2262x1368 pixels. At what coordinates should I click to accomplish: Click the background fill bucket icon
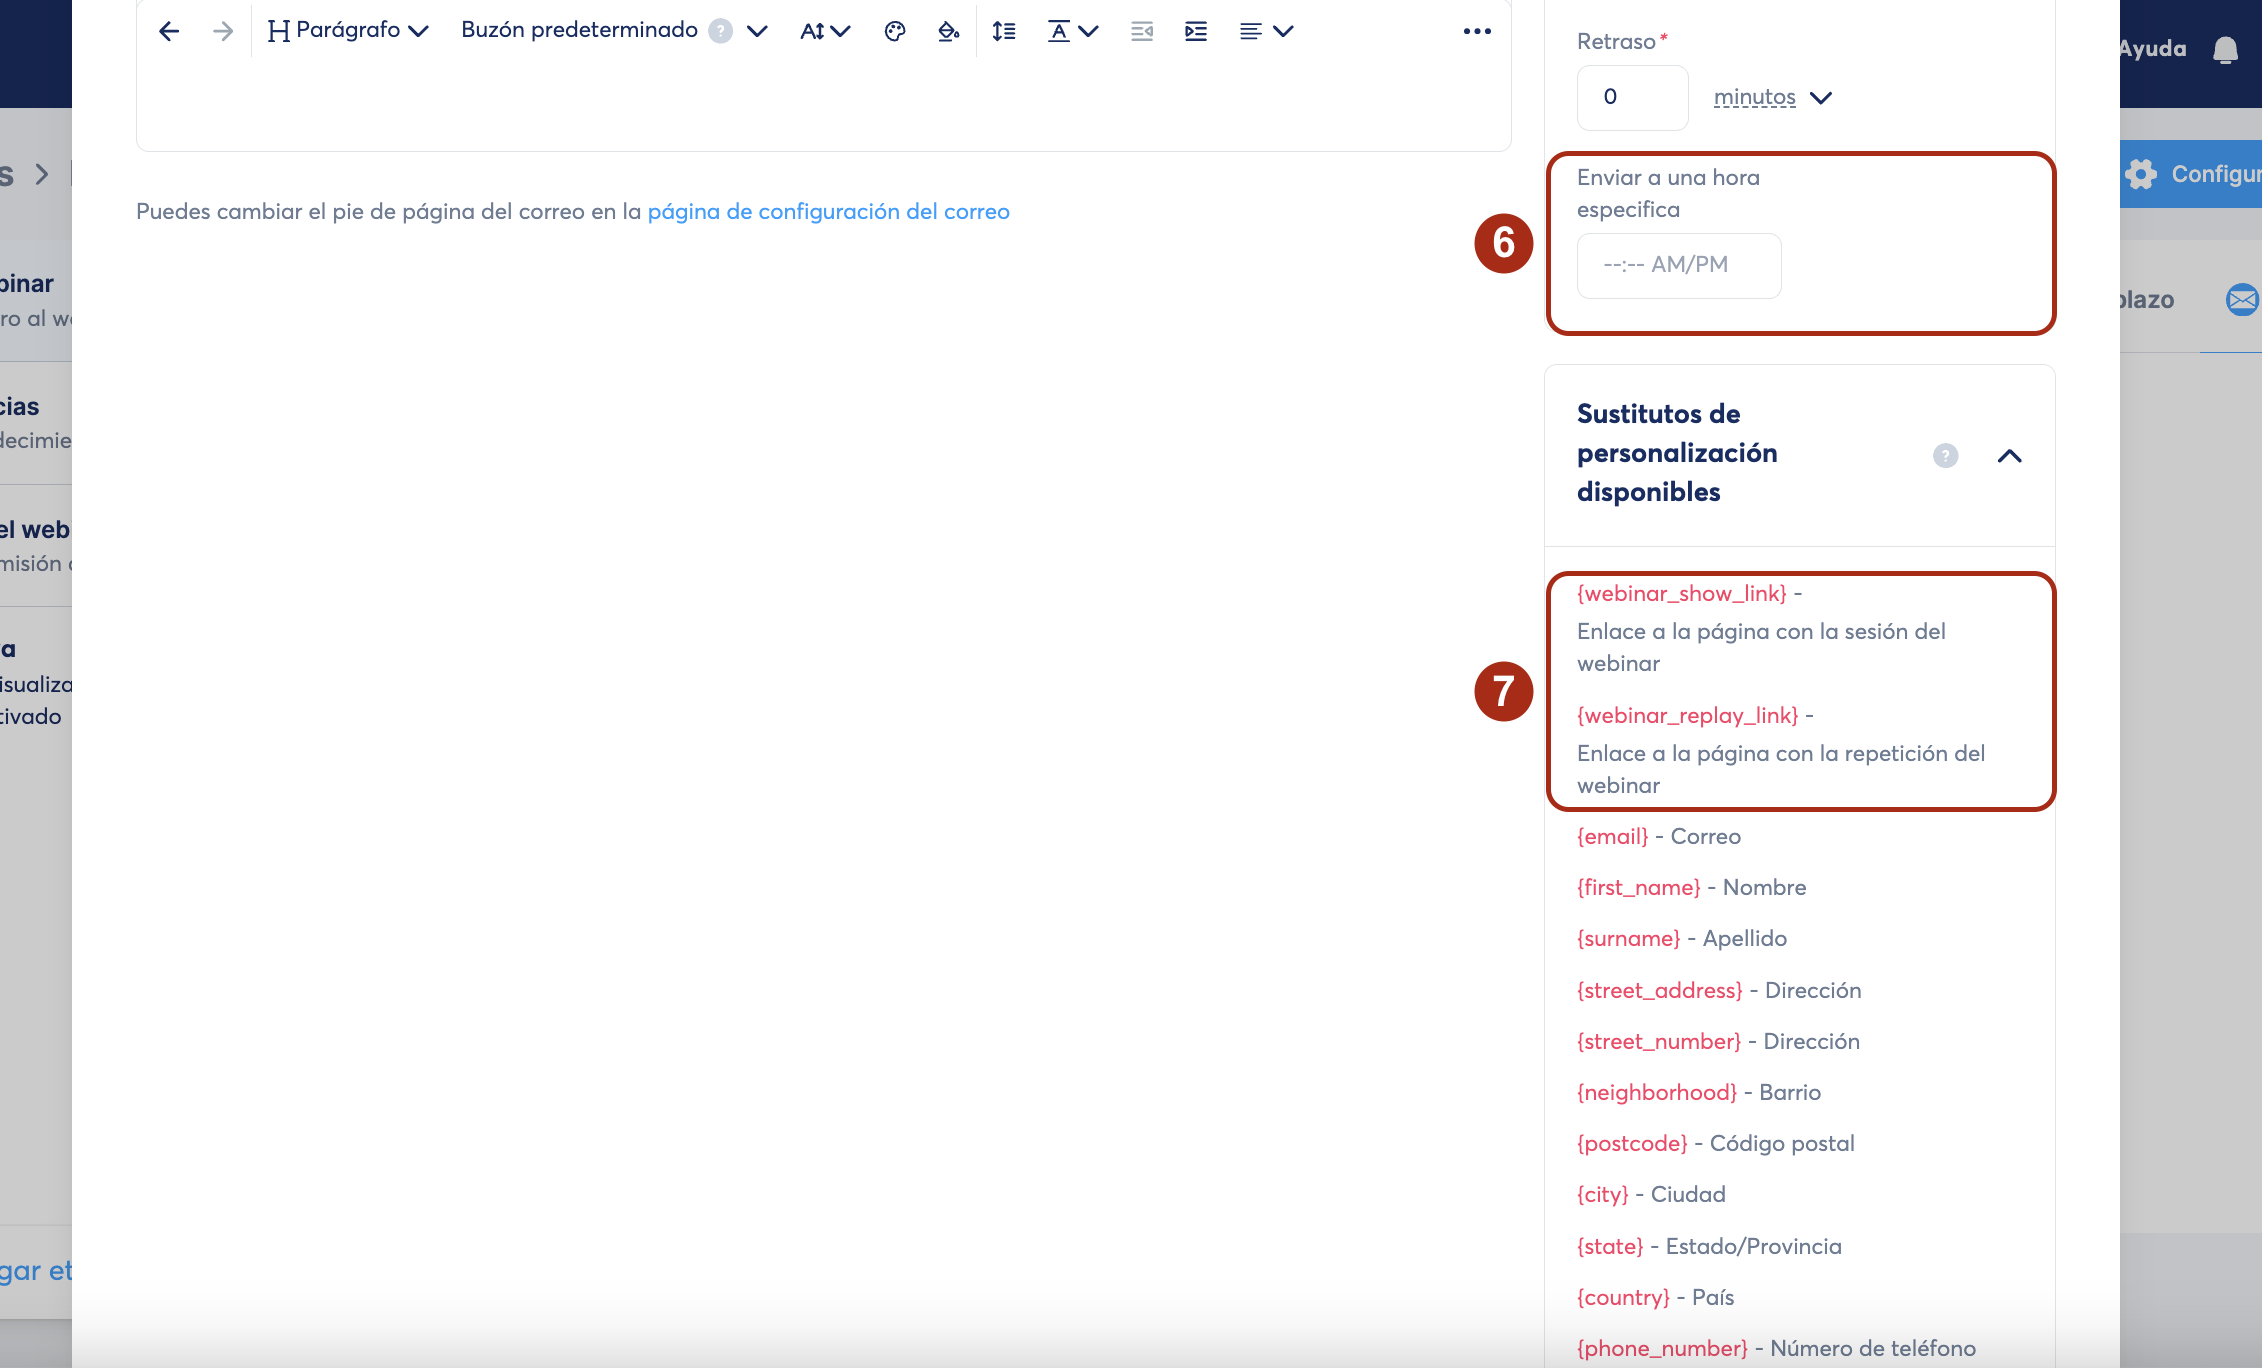(x=948, y=31)
